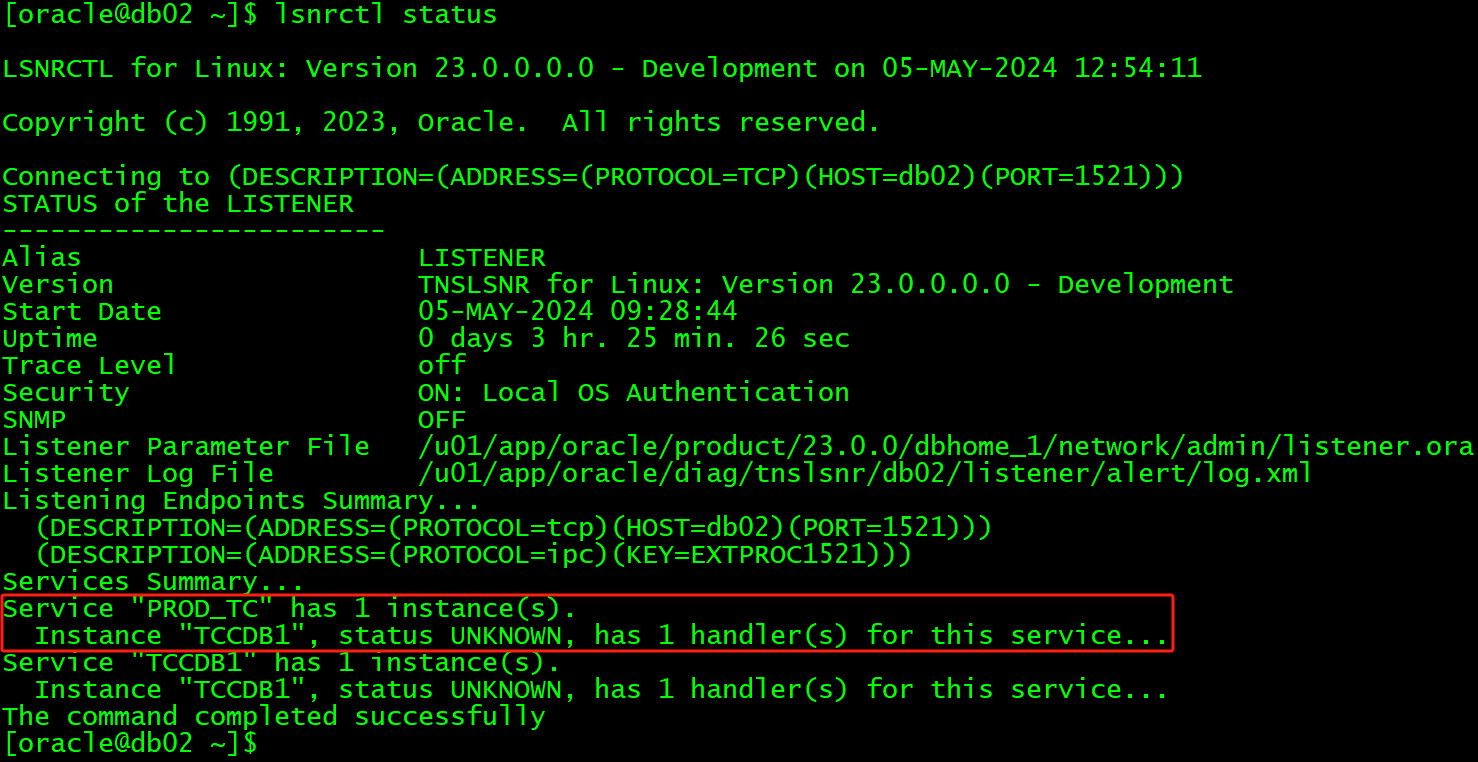The height and width of the screenshot is (762, 1478).
Task: Select the LSNRCTL for Linux version line
Action: pyautogui.click(x=602, y=69)
